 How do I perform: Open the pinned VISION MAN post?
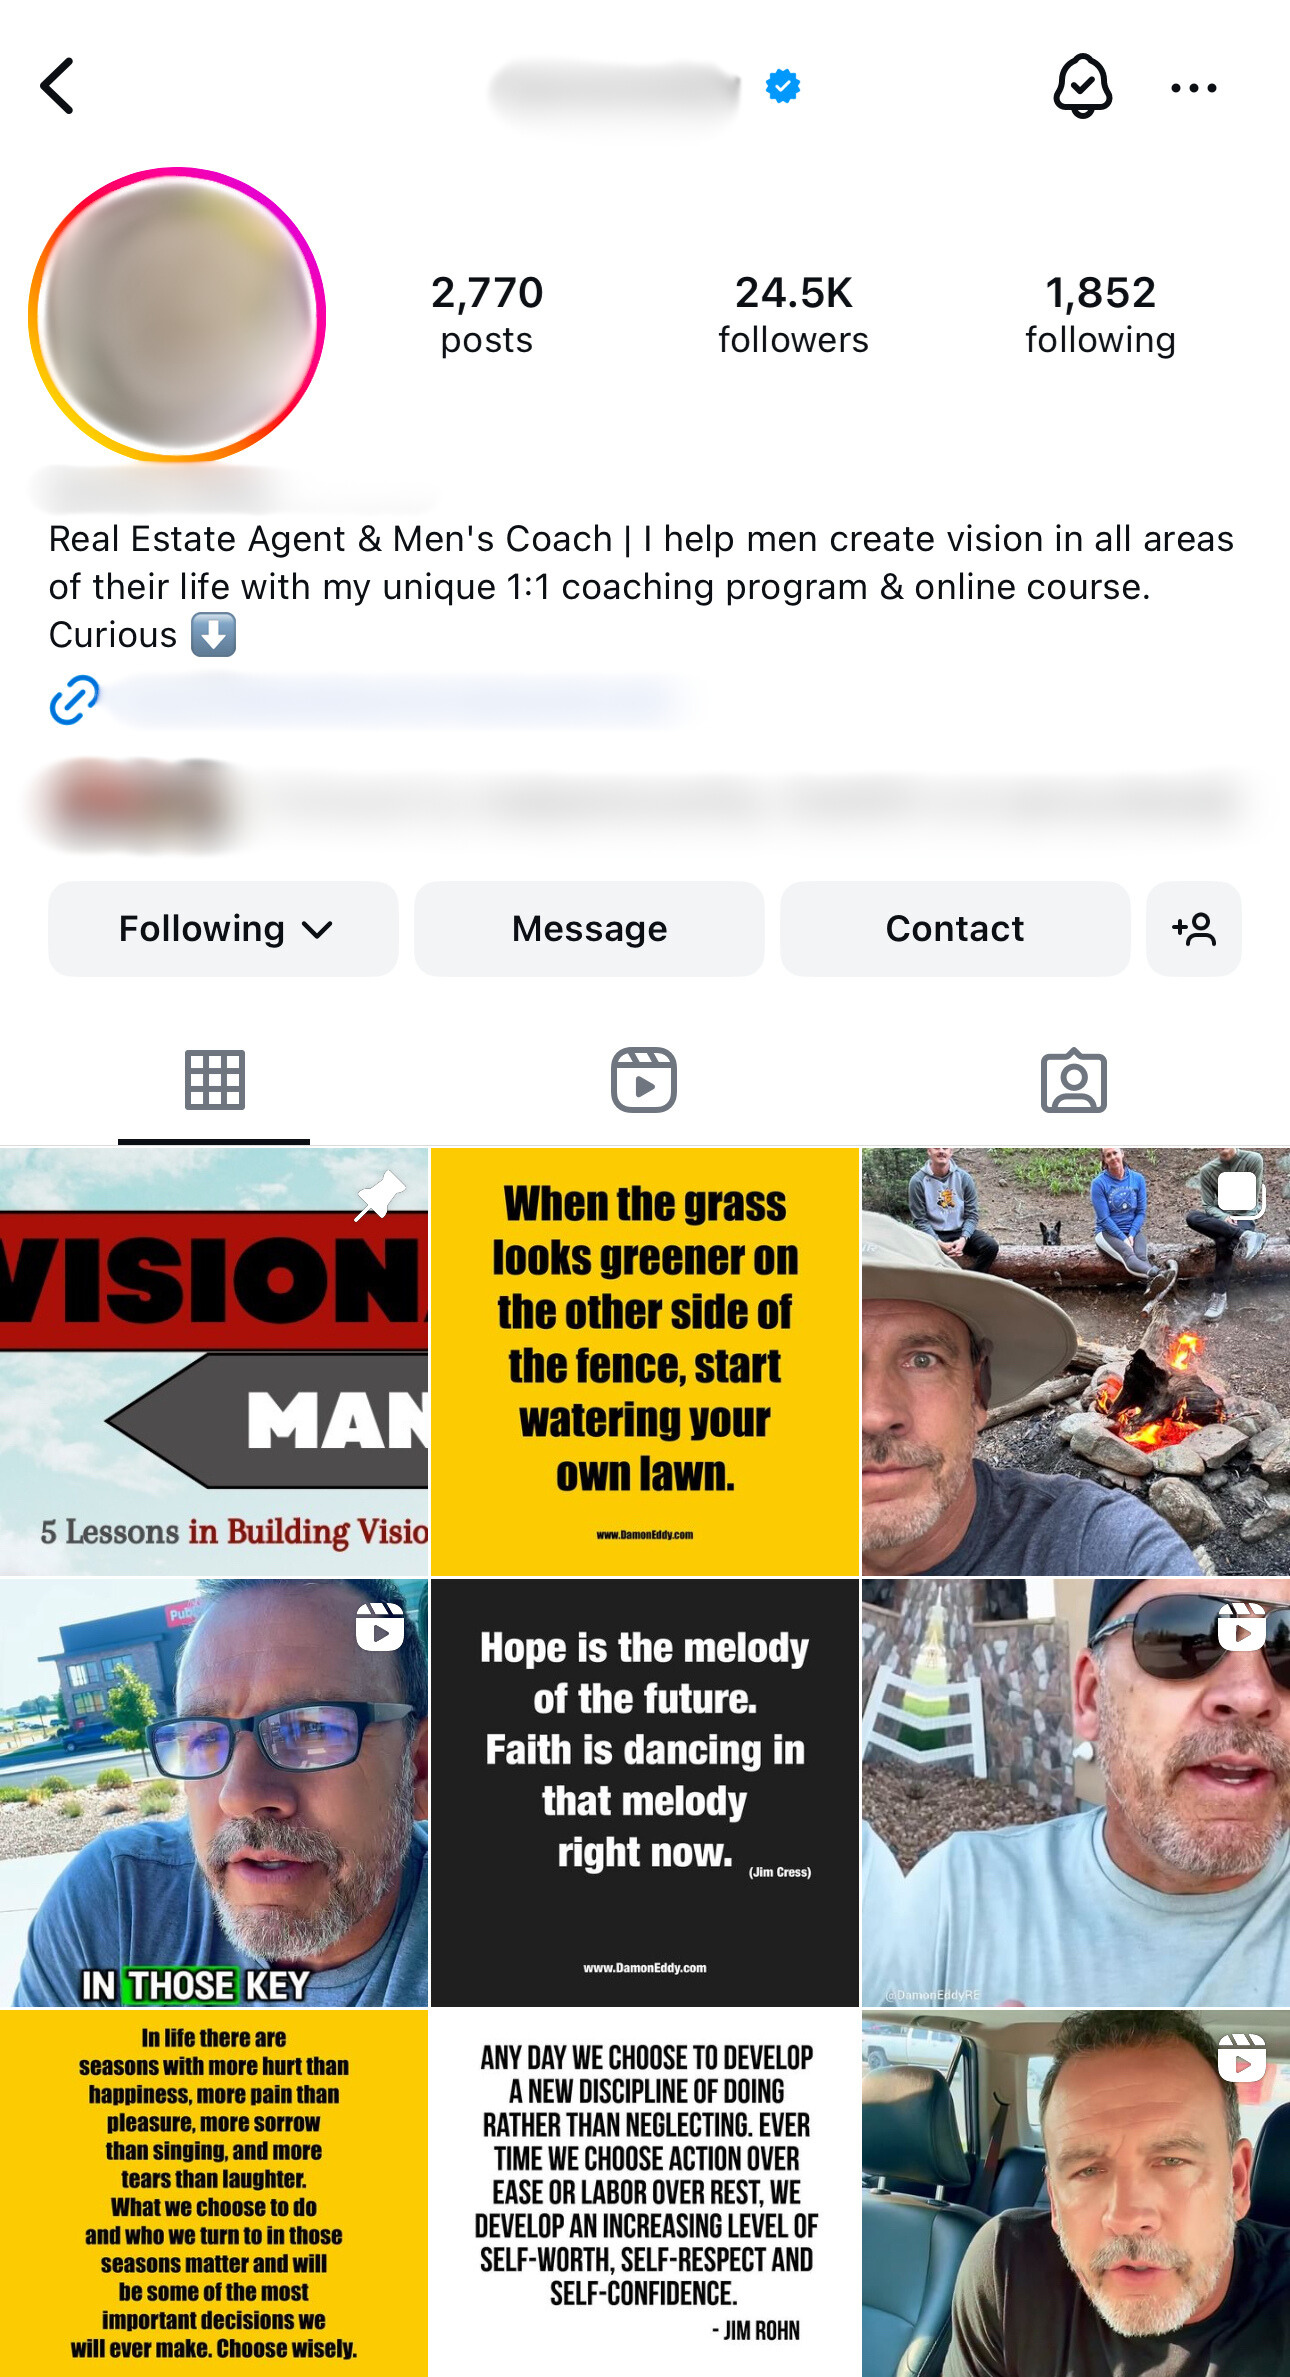[x=214, y=1362]
